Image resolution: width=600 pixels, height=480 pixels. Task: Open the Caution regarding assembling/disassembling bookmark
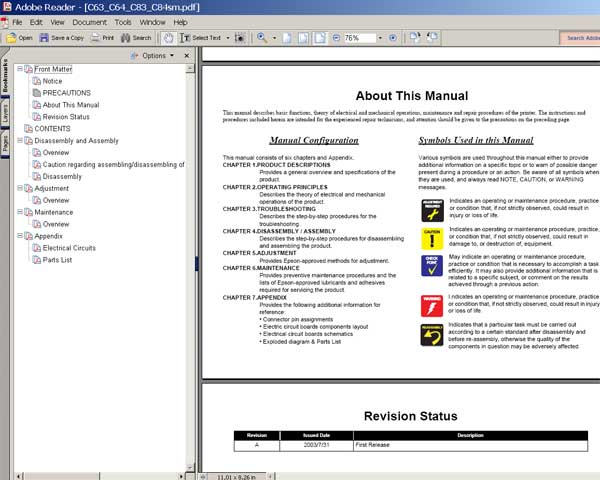113,165
